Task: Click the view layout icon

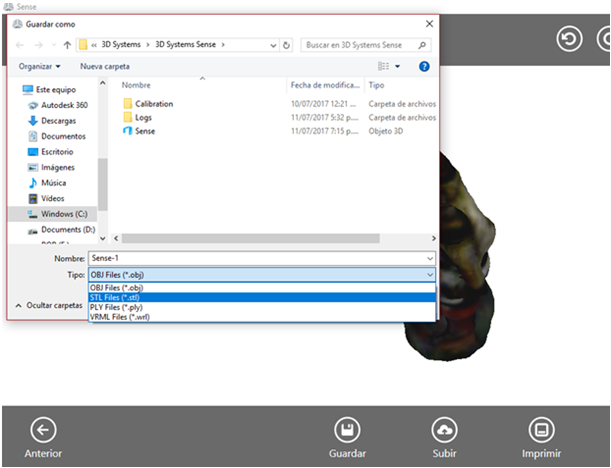Action: tap(383, 66)
